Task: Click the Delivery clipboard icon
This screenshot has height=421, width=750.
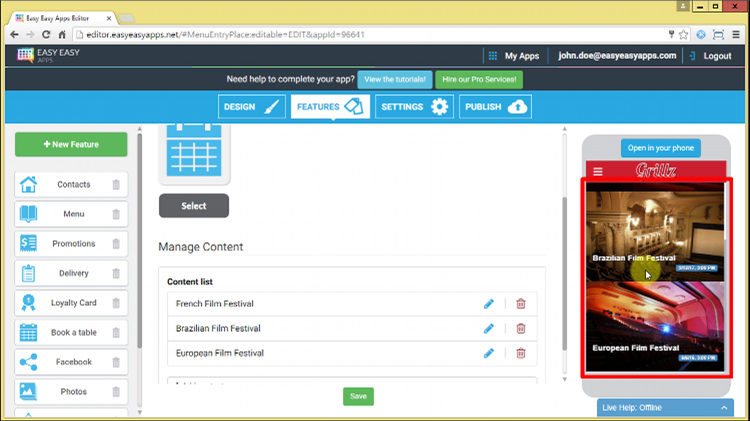Action: coord(28,273)
